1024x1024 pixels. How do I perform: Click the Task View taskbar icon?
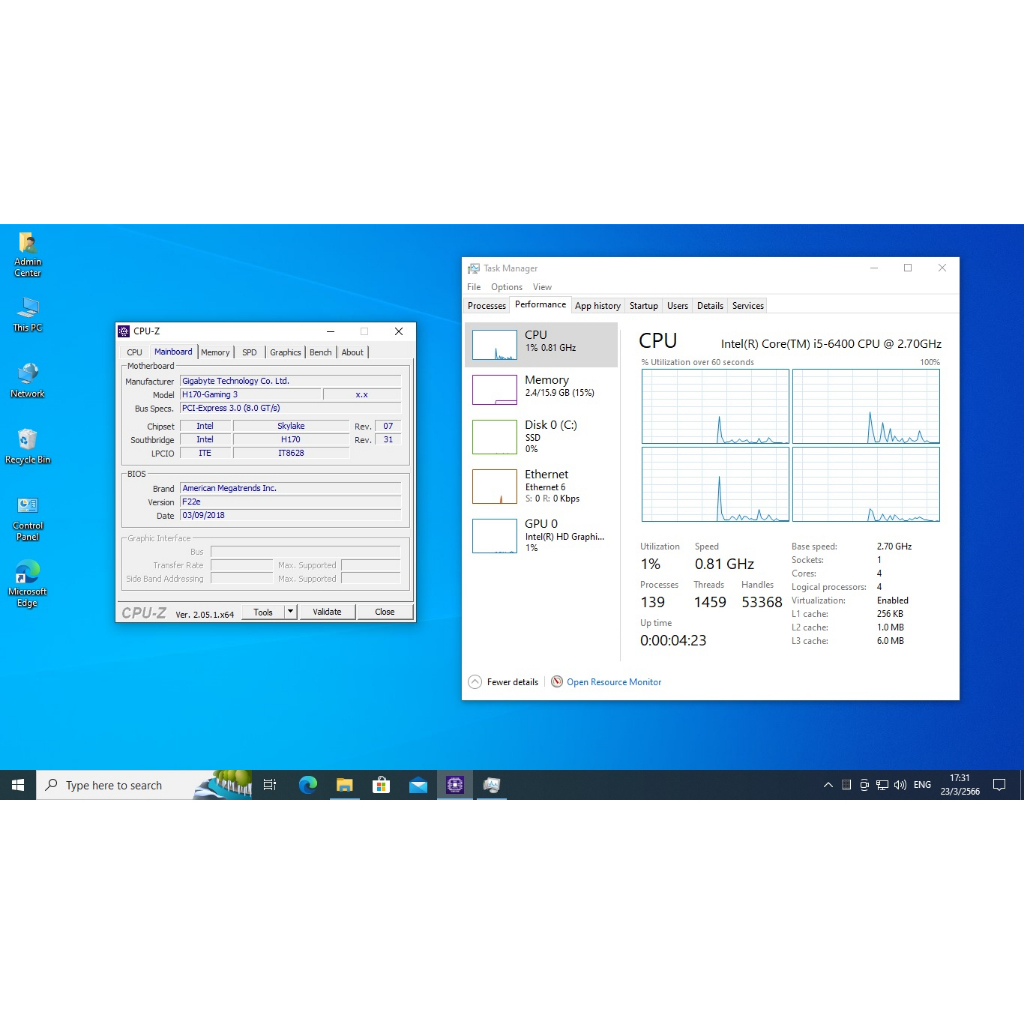pyautogui.click(x=270, y=785)
